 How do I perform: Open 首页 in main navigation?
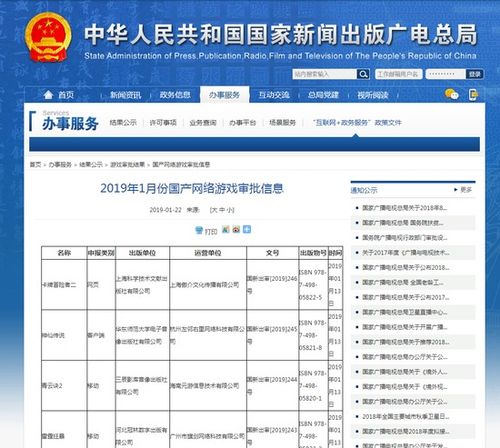coord(66,95)
